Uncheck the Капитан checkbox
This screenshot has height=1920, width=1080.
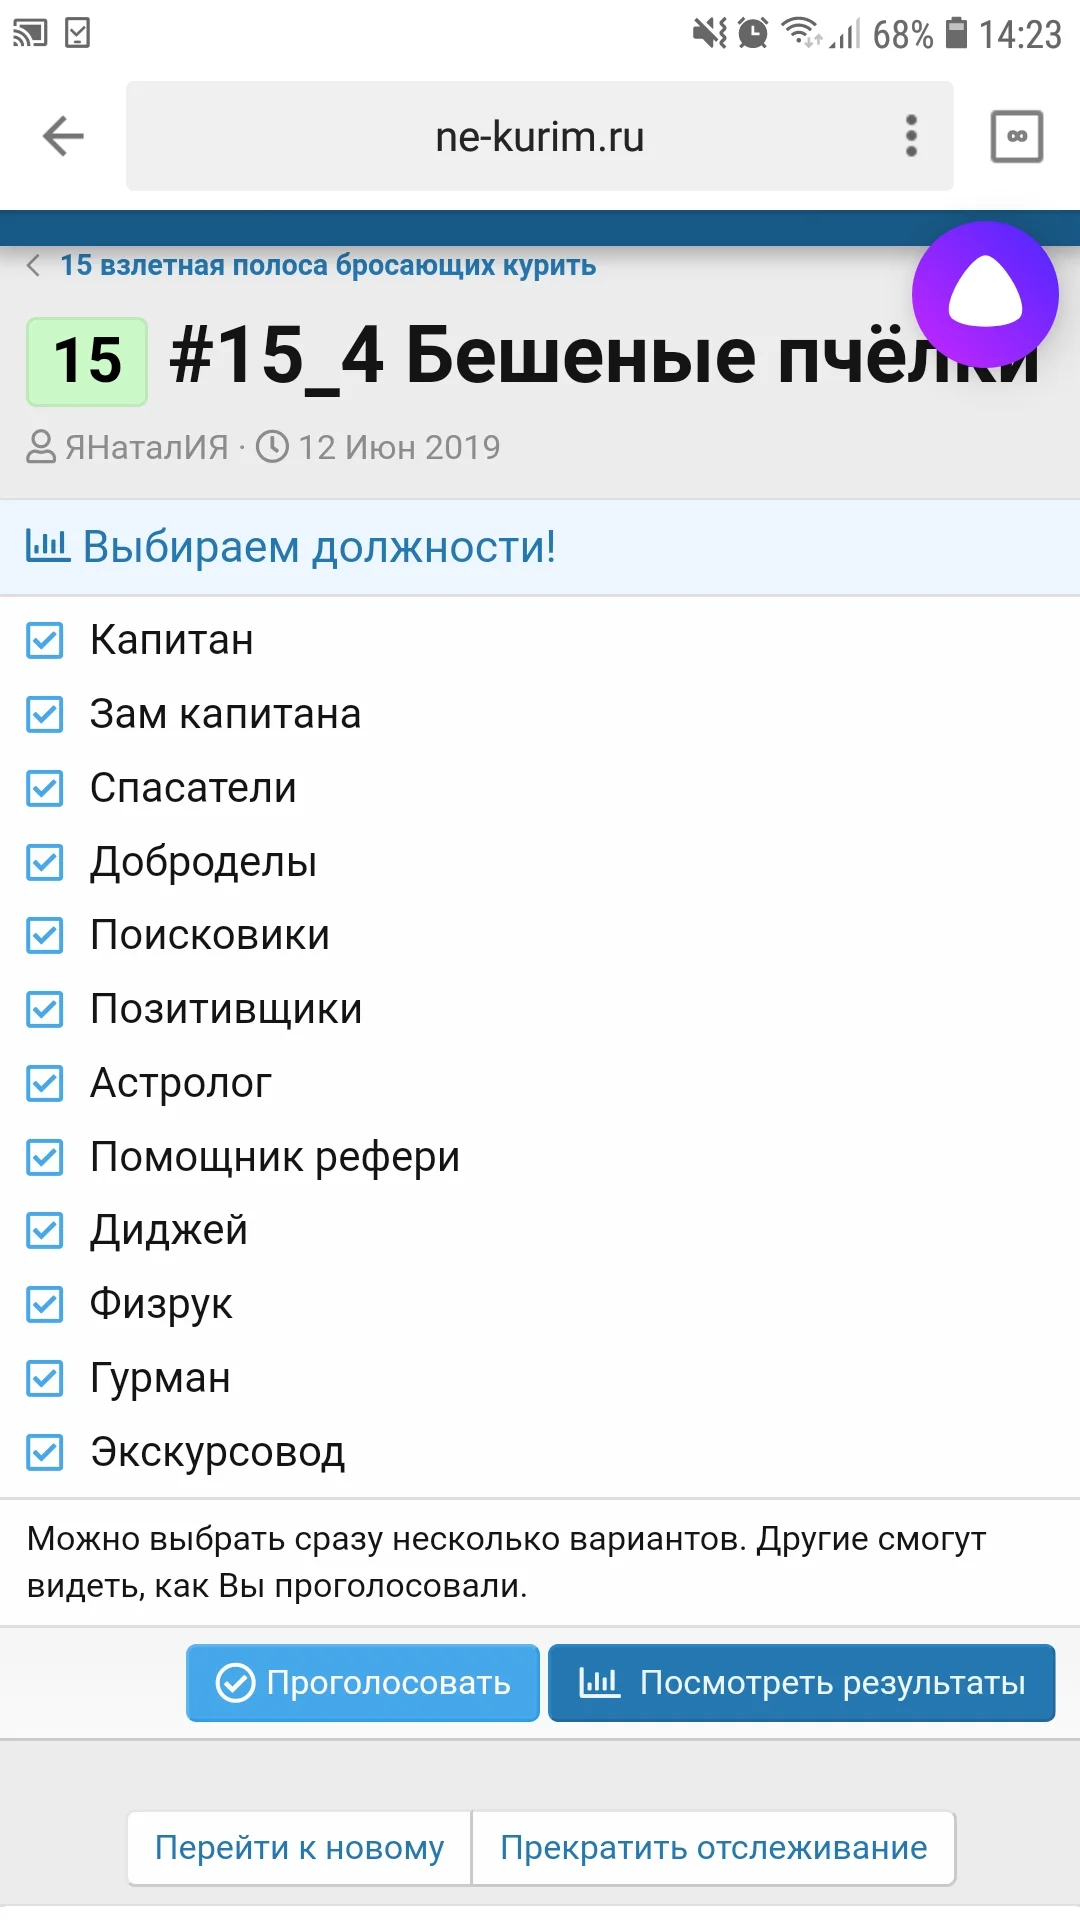point(45,640)
